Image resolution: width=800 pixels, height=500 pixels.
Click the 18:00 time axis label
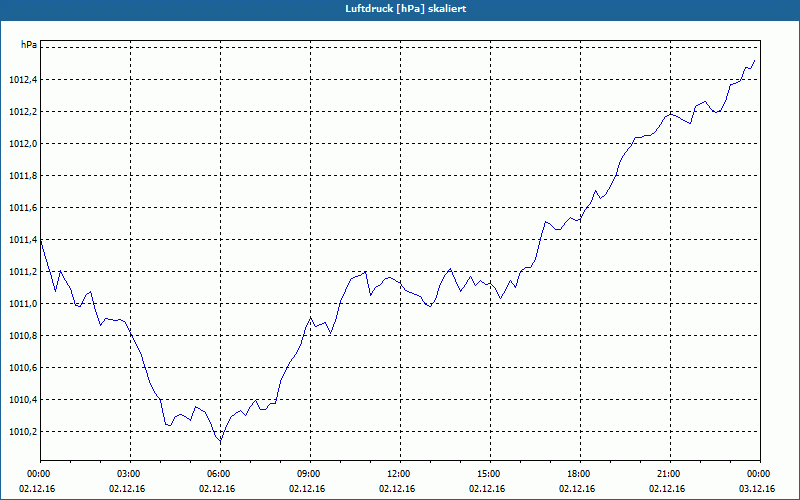pos(580,474)
